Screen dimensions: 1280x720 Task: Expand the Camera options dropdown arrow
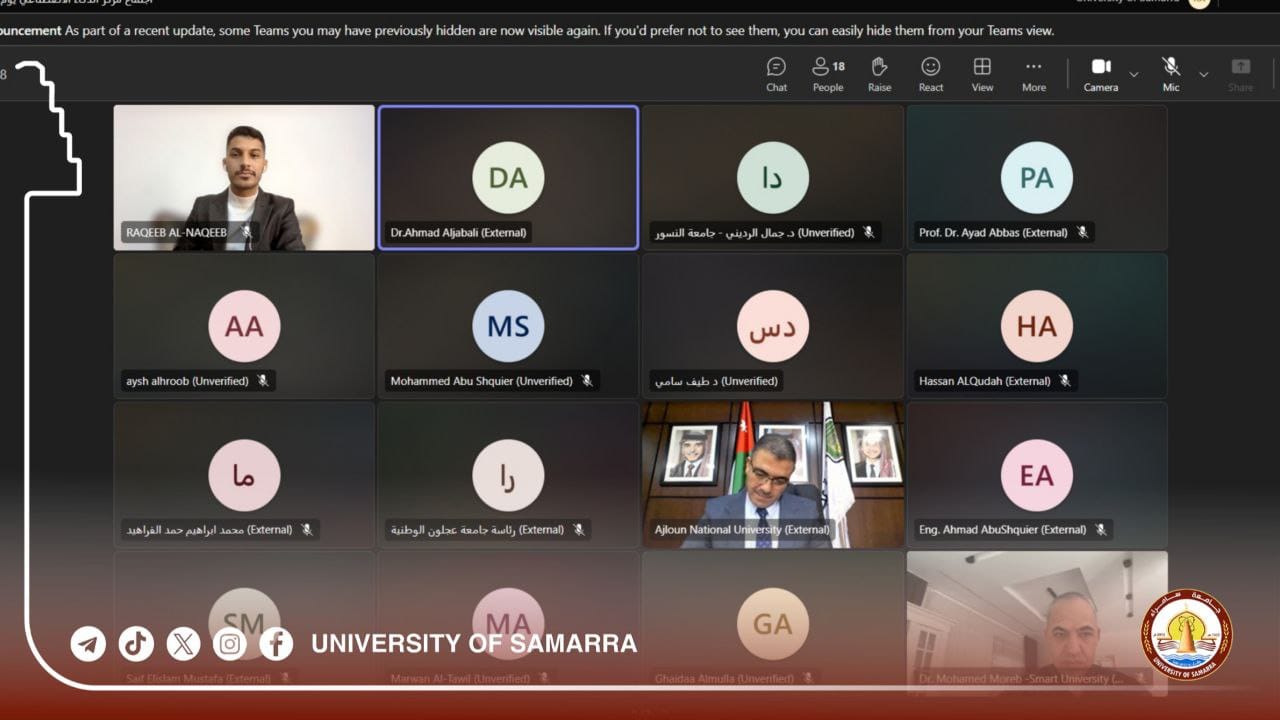click(1134, 74)
